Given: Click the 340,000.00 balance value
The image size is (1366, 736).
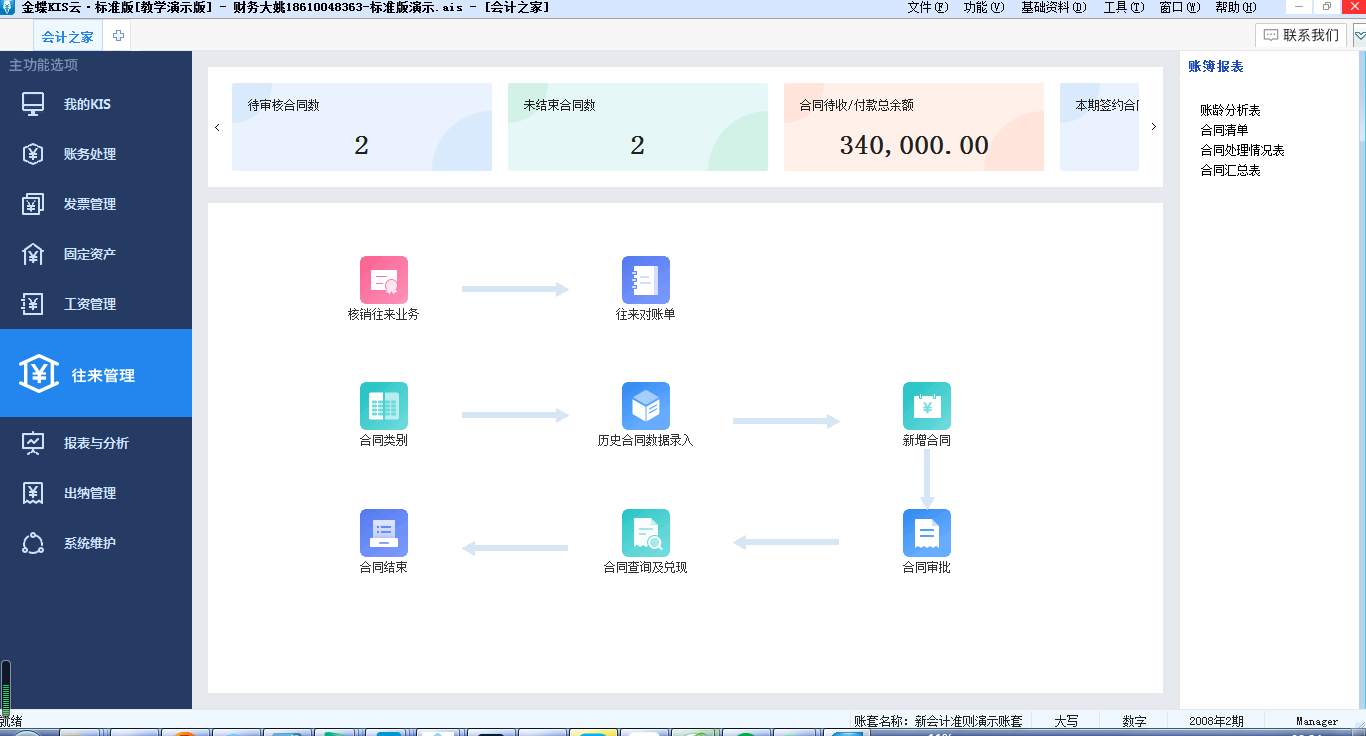Looking at the screenshot, I should coord(914,145).
